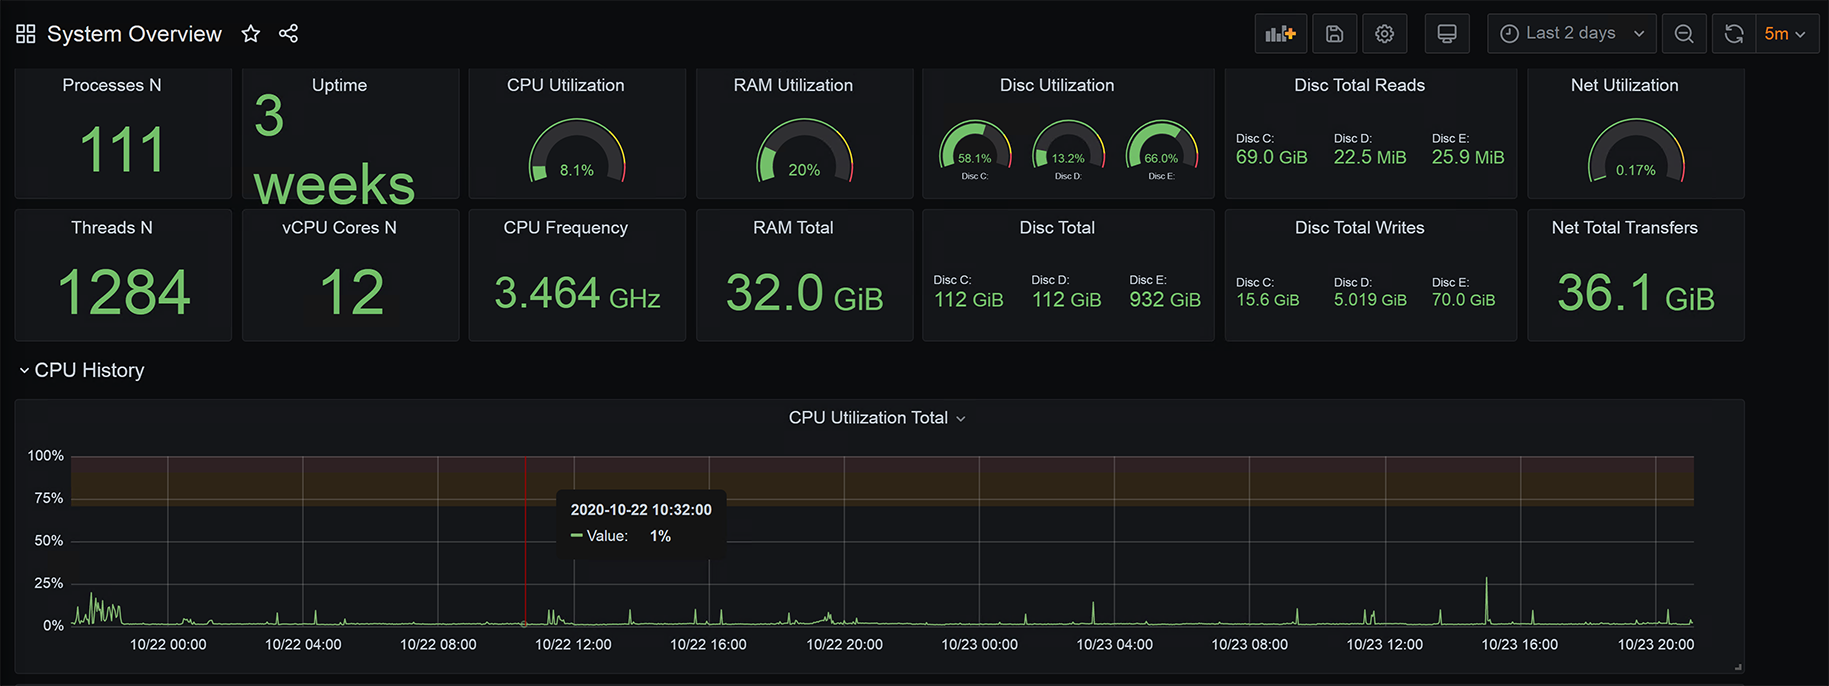Star the System Overview dashboard
Viewport: 1829px width, 686px height.
coord(251,34)
